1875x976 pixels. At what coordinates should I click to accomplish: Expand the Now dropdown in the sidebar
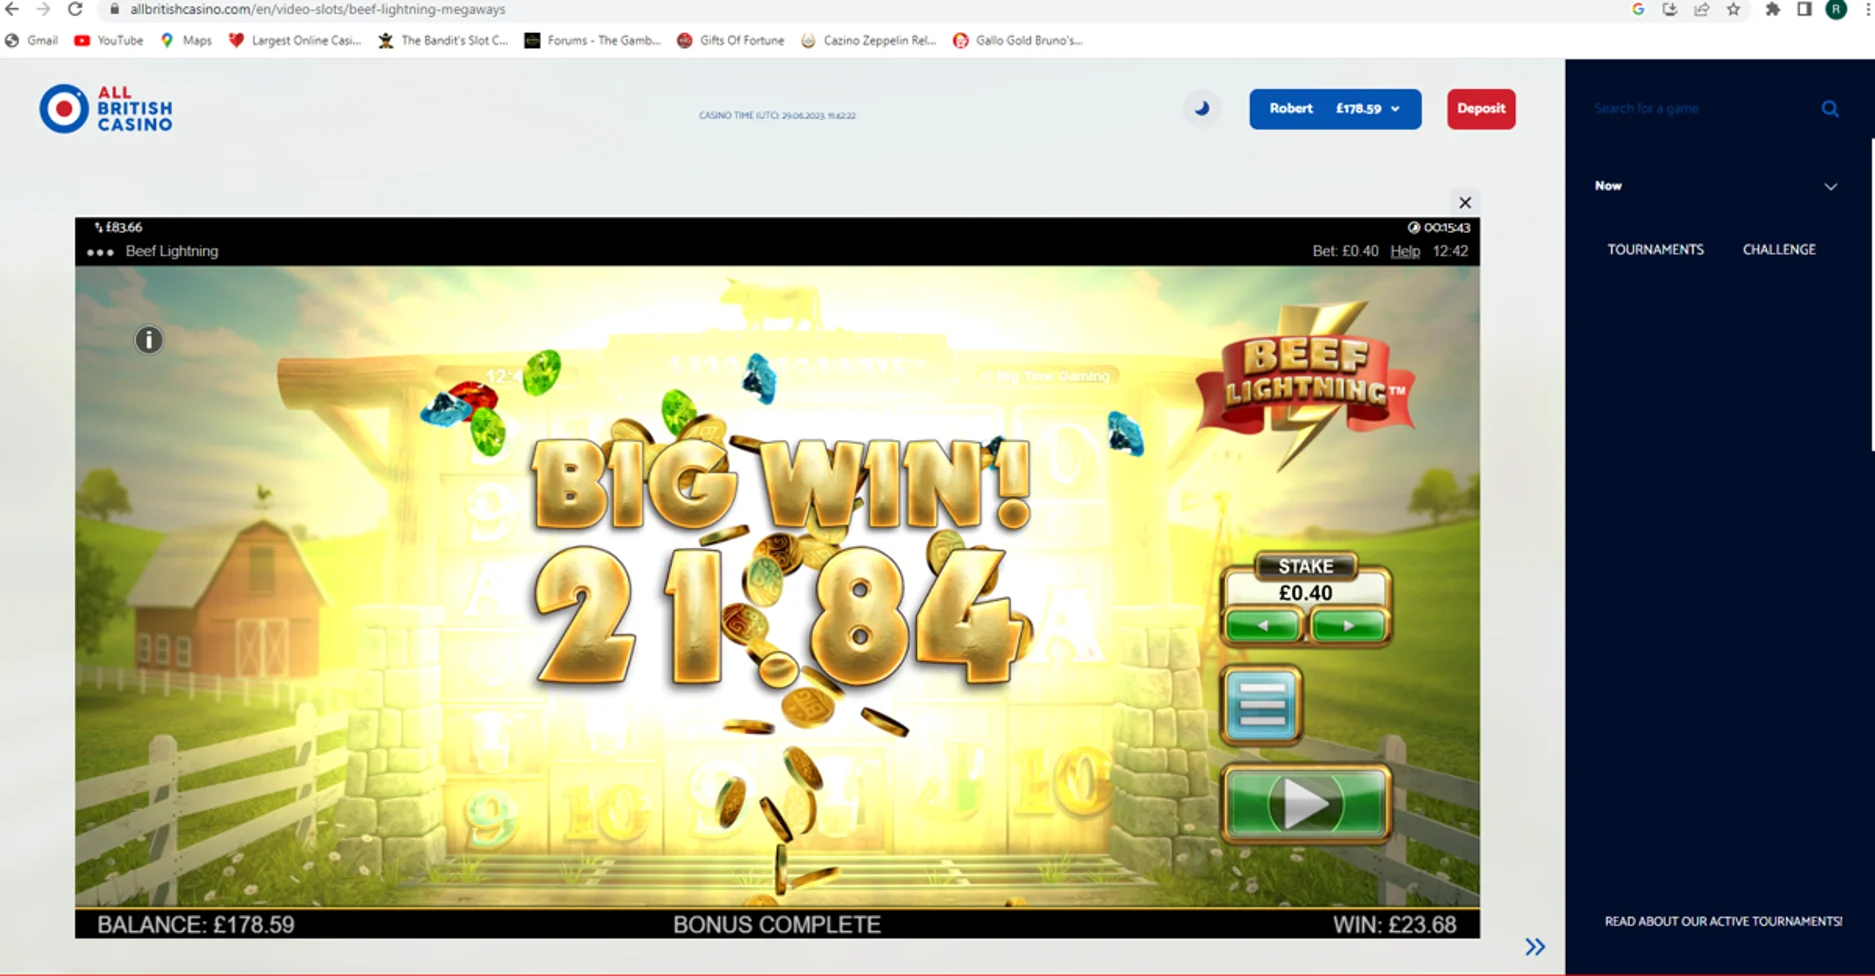[x=1830, y=186]
